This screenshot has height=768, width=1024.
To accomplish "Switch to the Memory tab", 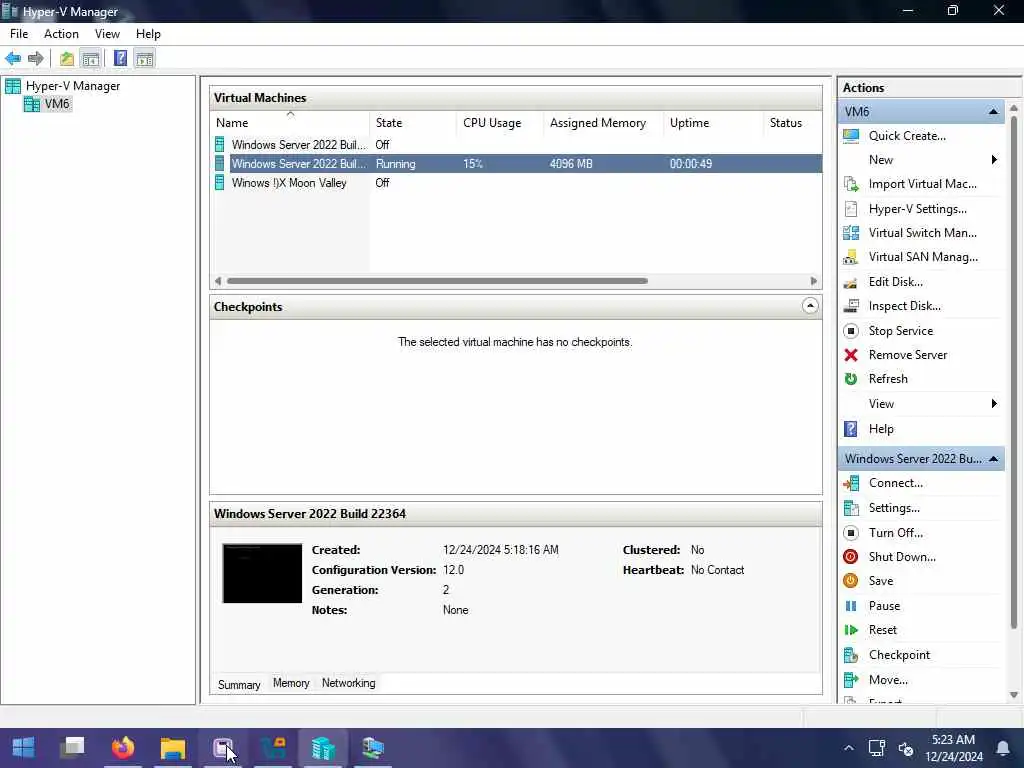I will coord(291,683).
